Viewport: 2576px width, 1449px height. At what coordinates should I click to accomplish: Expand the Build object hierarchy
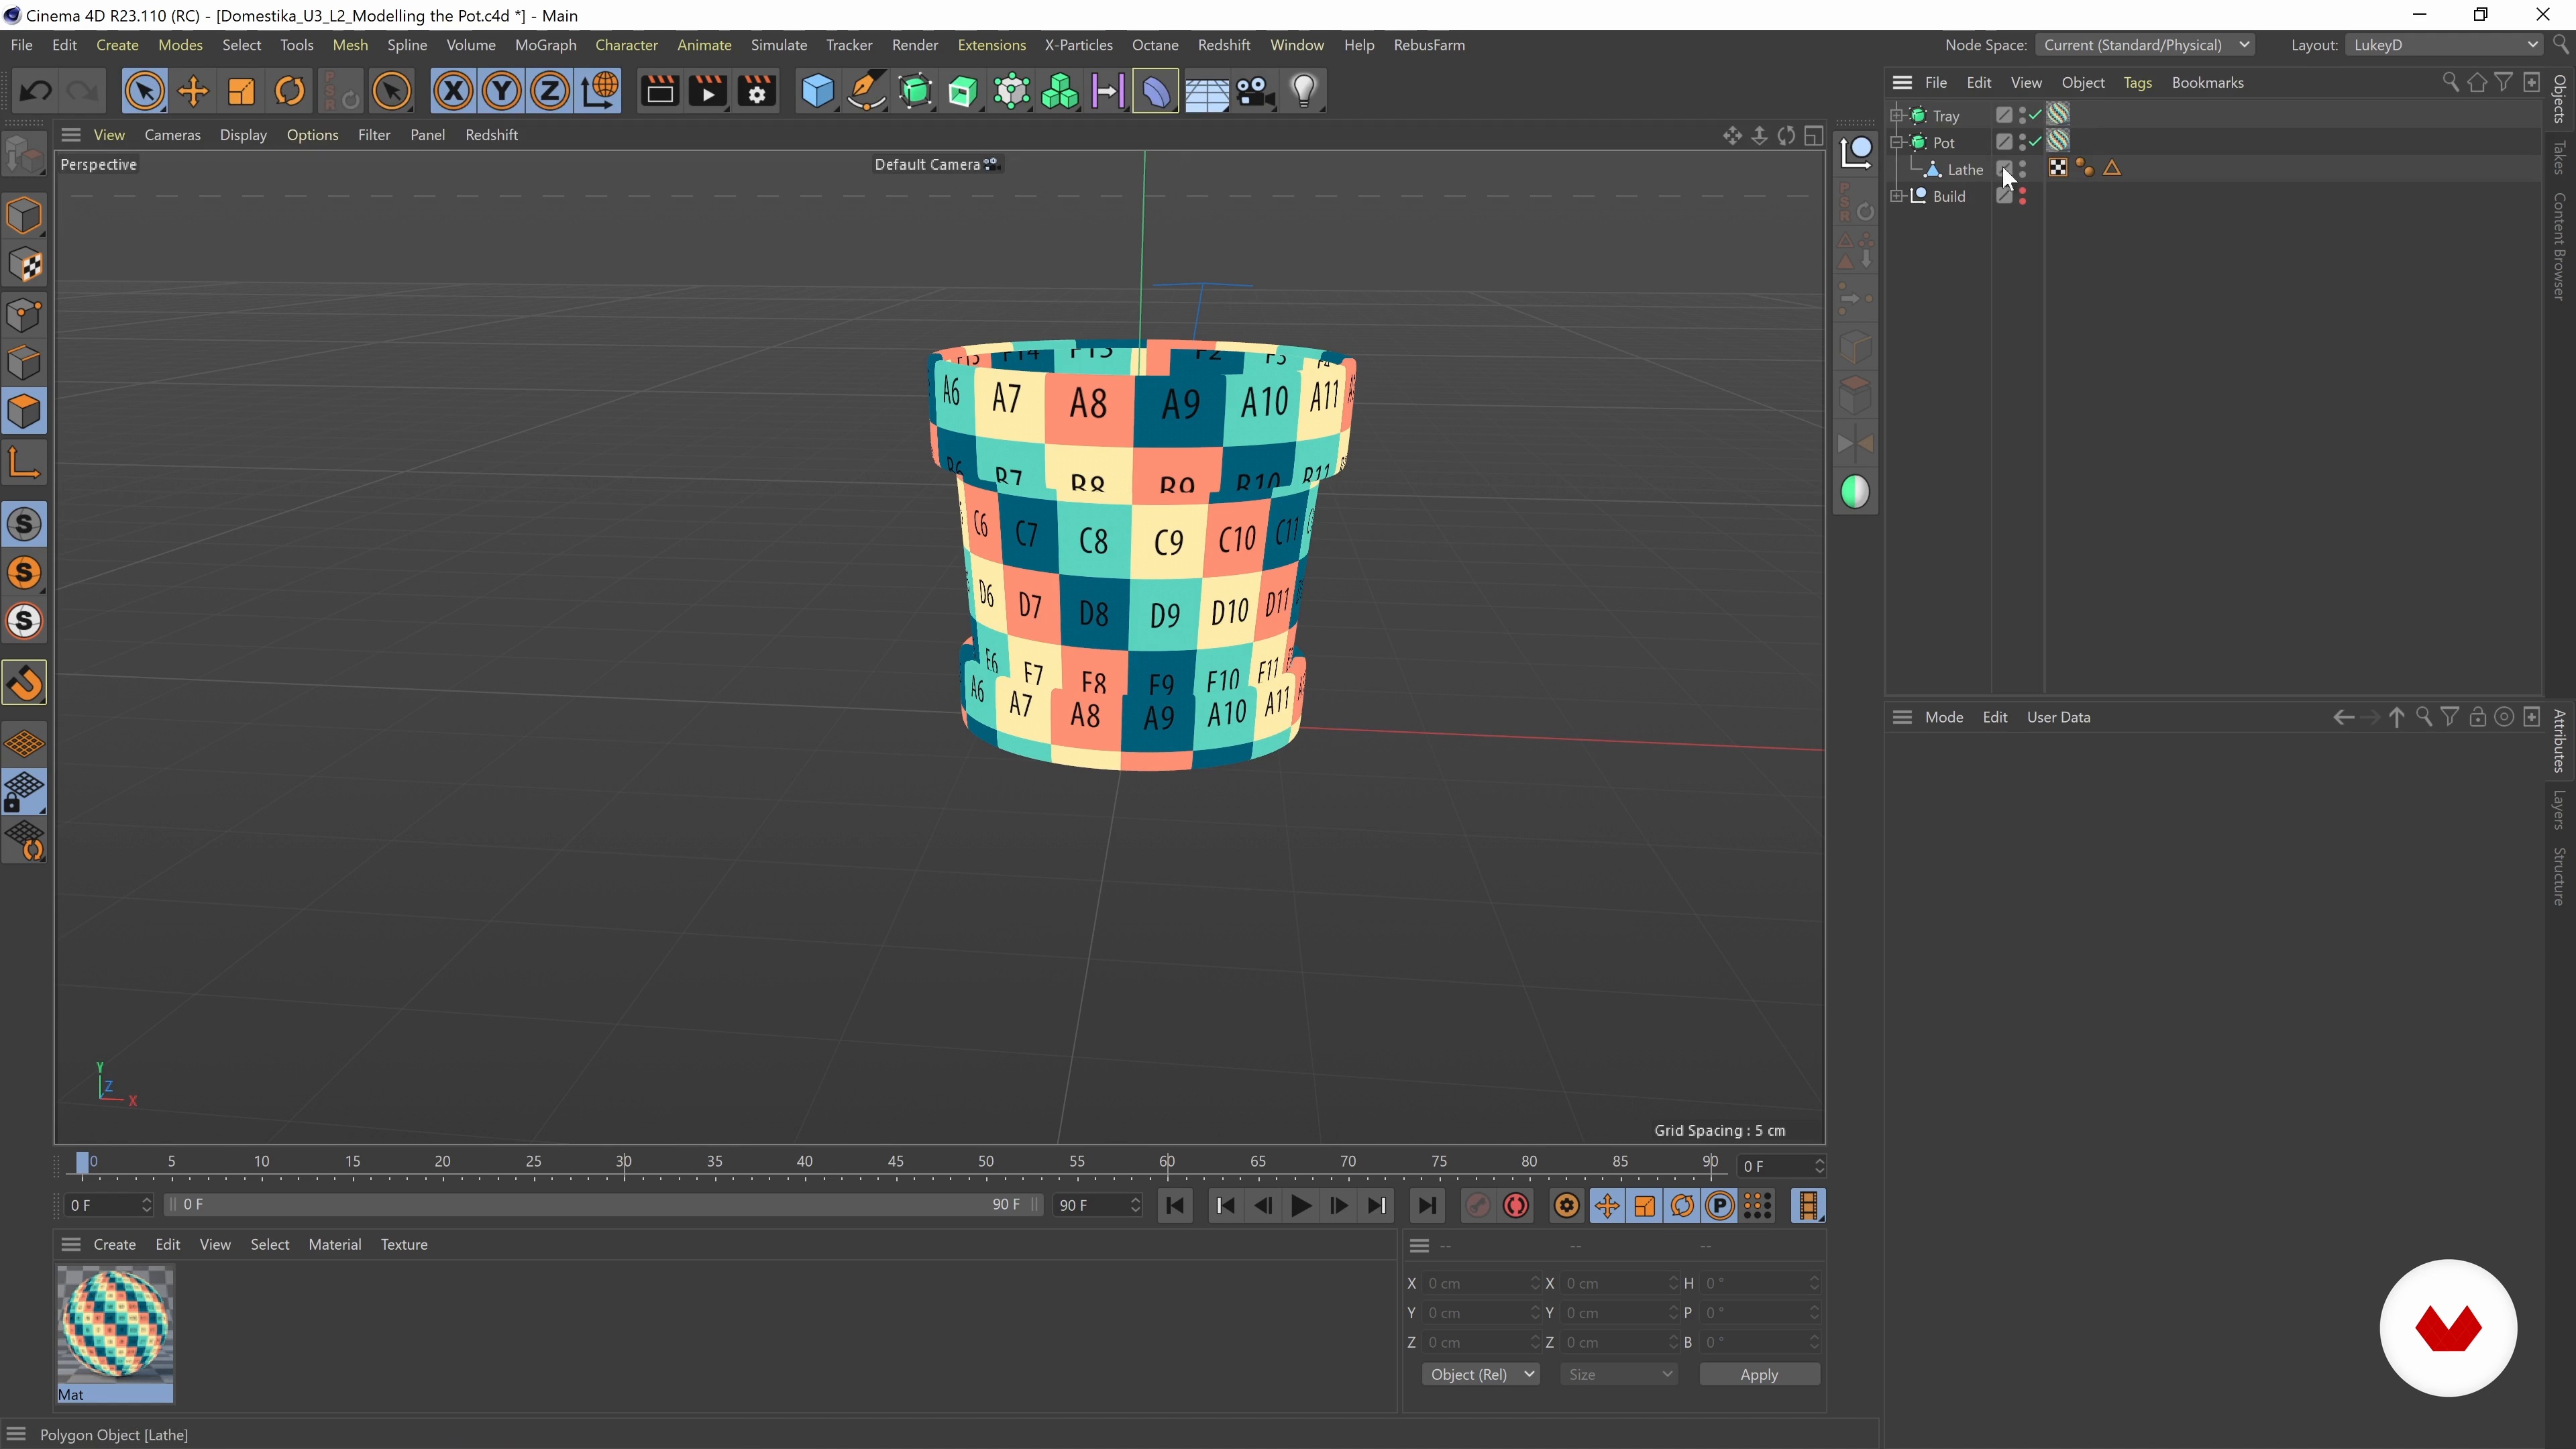pos(1896,196)
